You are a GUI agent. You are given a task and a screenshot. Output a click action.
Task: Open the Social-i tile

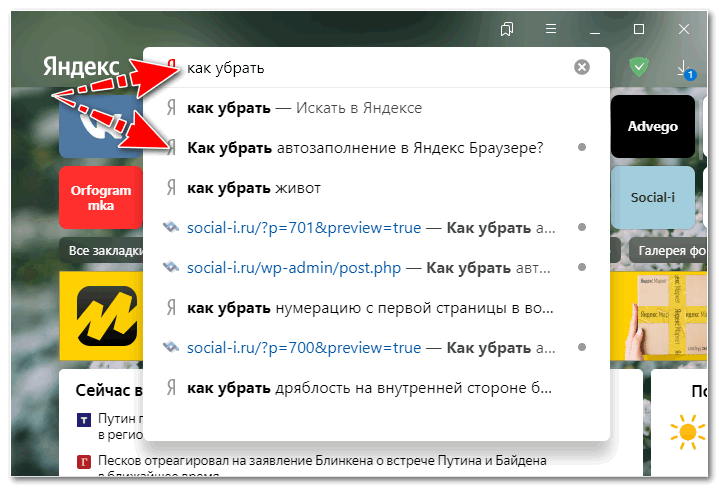pos(653,198)
